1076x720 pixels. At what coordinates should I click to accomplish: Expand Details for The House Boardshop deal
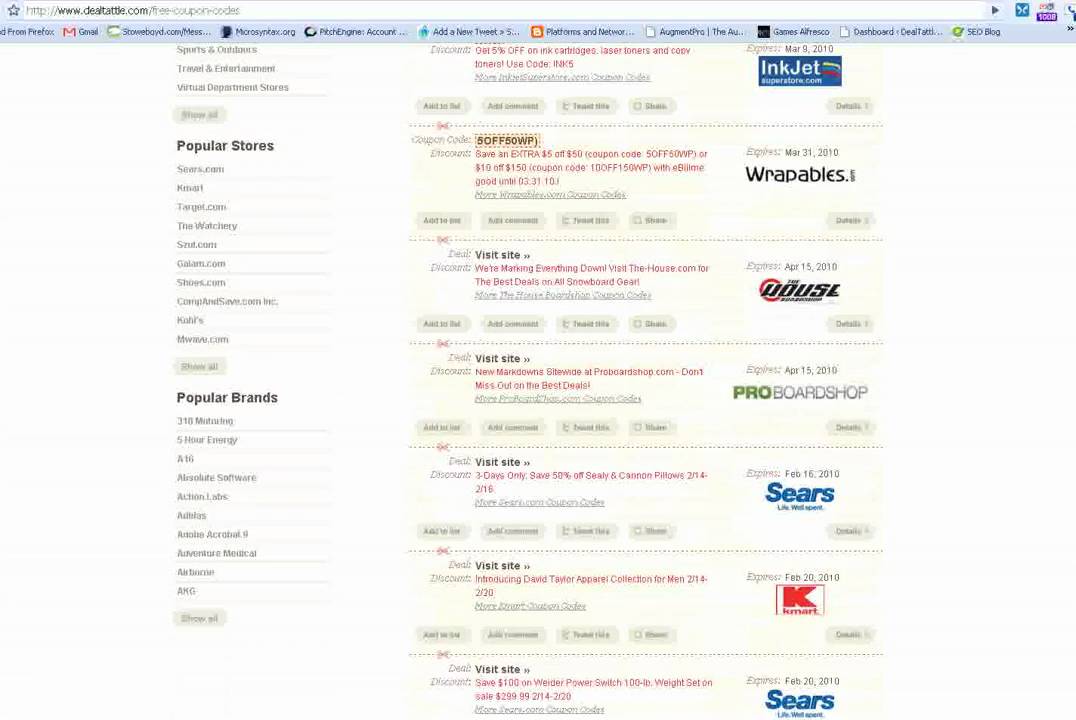tap(852, 324)
